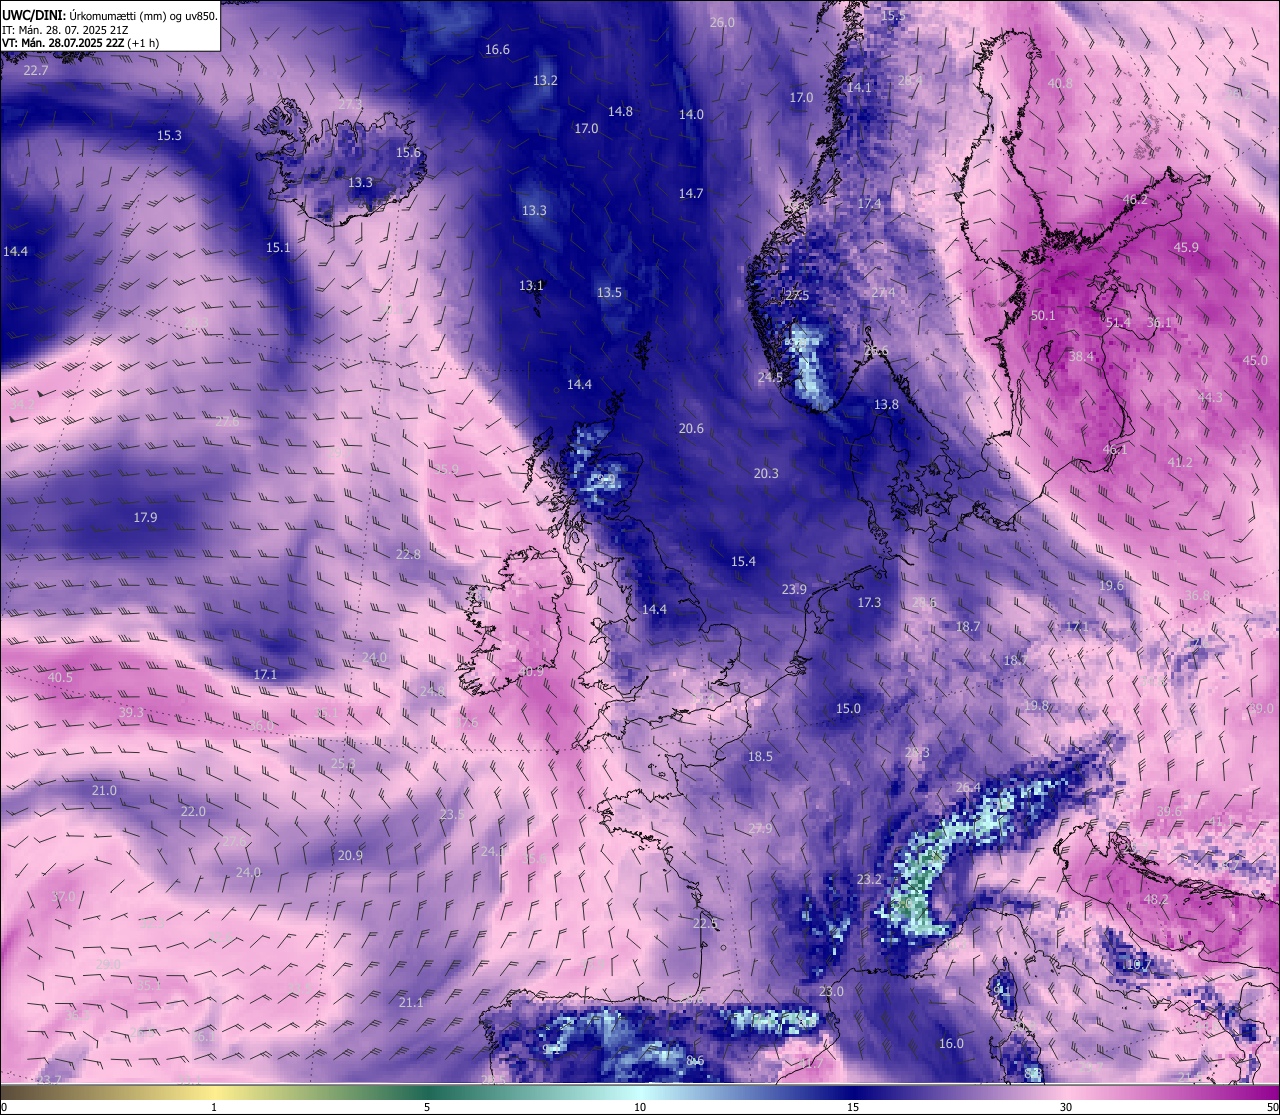The width and height of the screenshot is (1280, 1115).
Task: Click the 23.0 value near Mediterranean coast
Action: (x=831, y=991)
